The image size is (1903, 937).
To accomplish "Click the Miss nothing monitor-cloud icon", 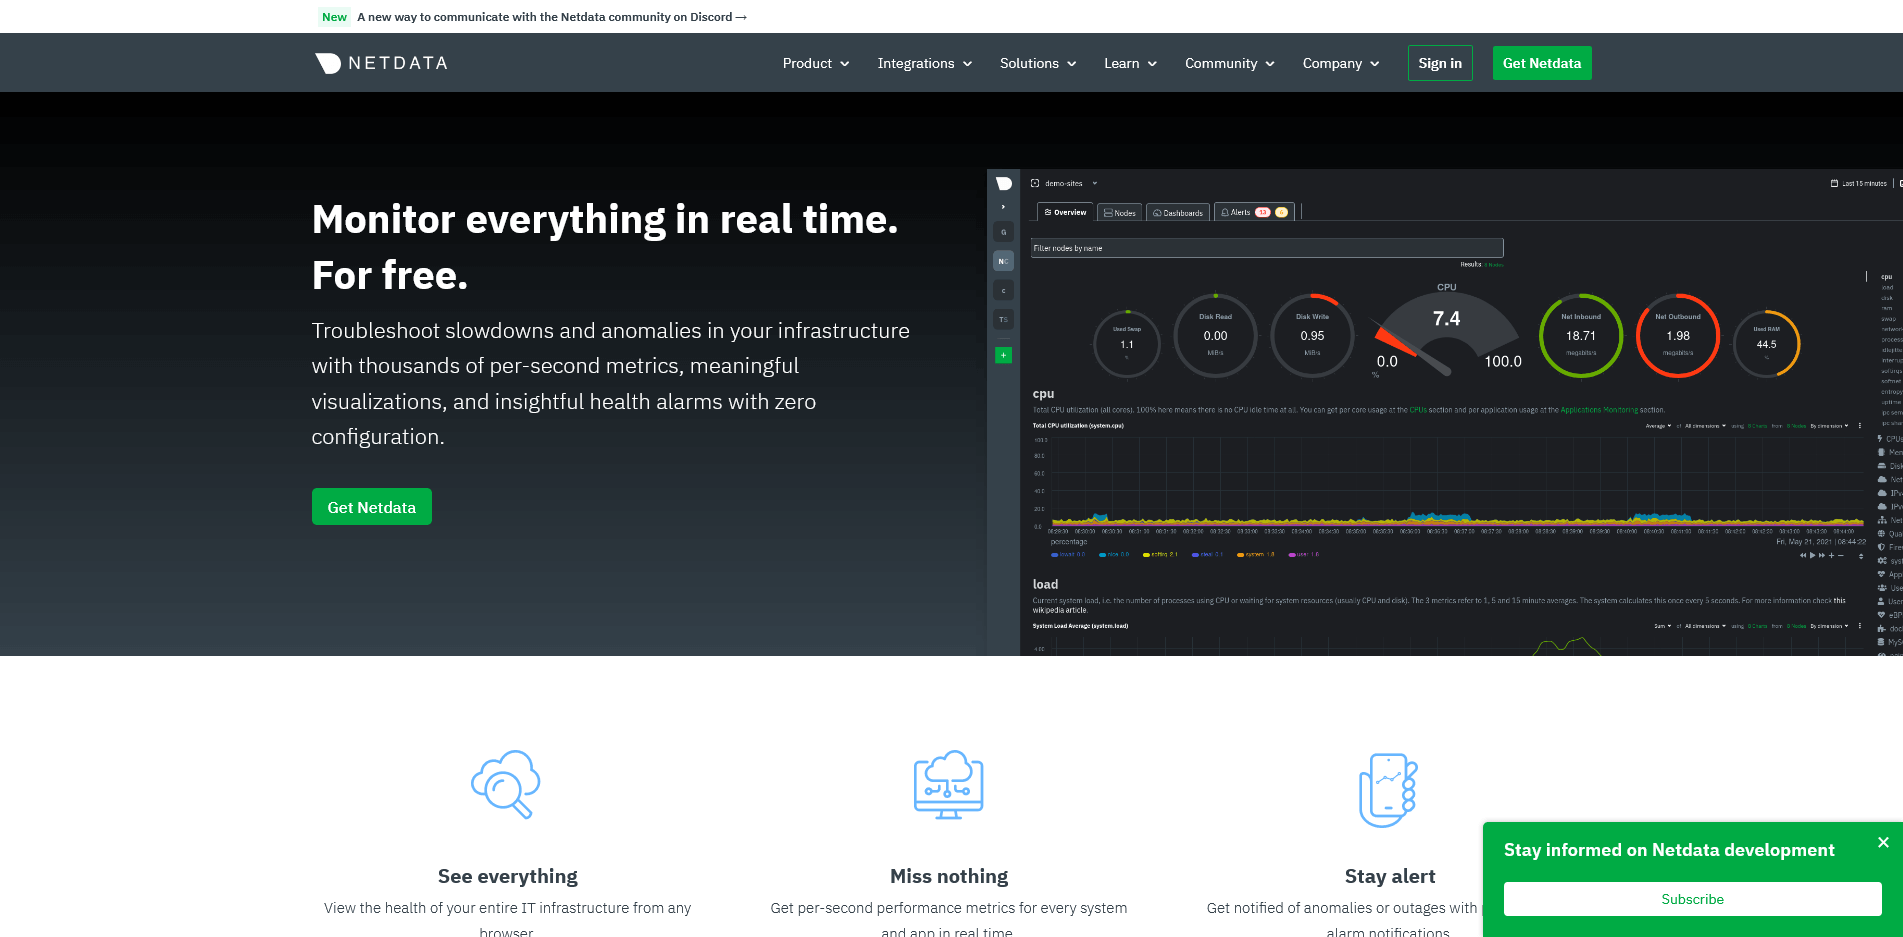I will click(x=949, y=784).
